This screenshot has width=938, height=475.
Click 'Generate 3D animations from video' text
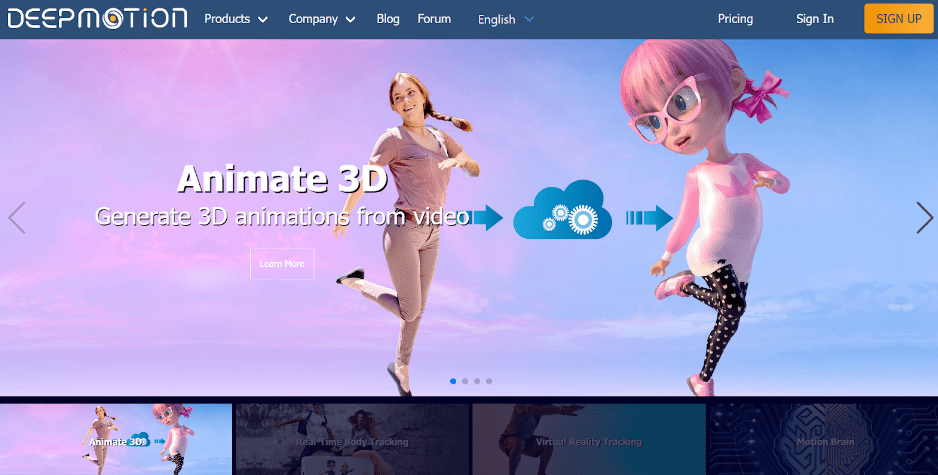coord(282,217)
